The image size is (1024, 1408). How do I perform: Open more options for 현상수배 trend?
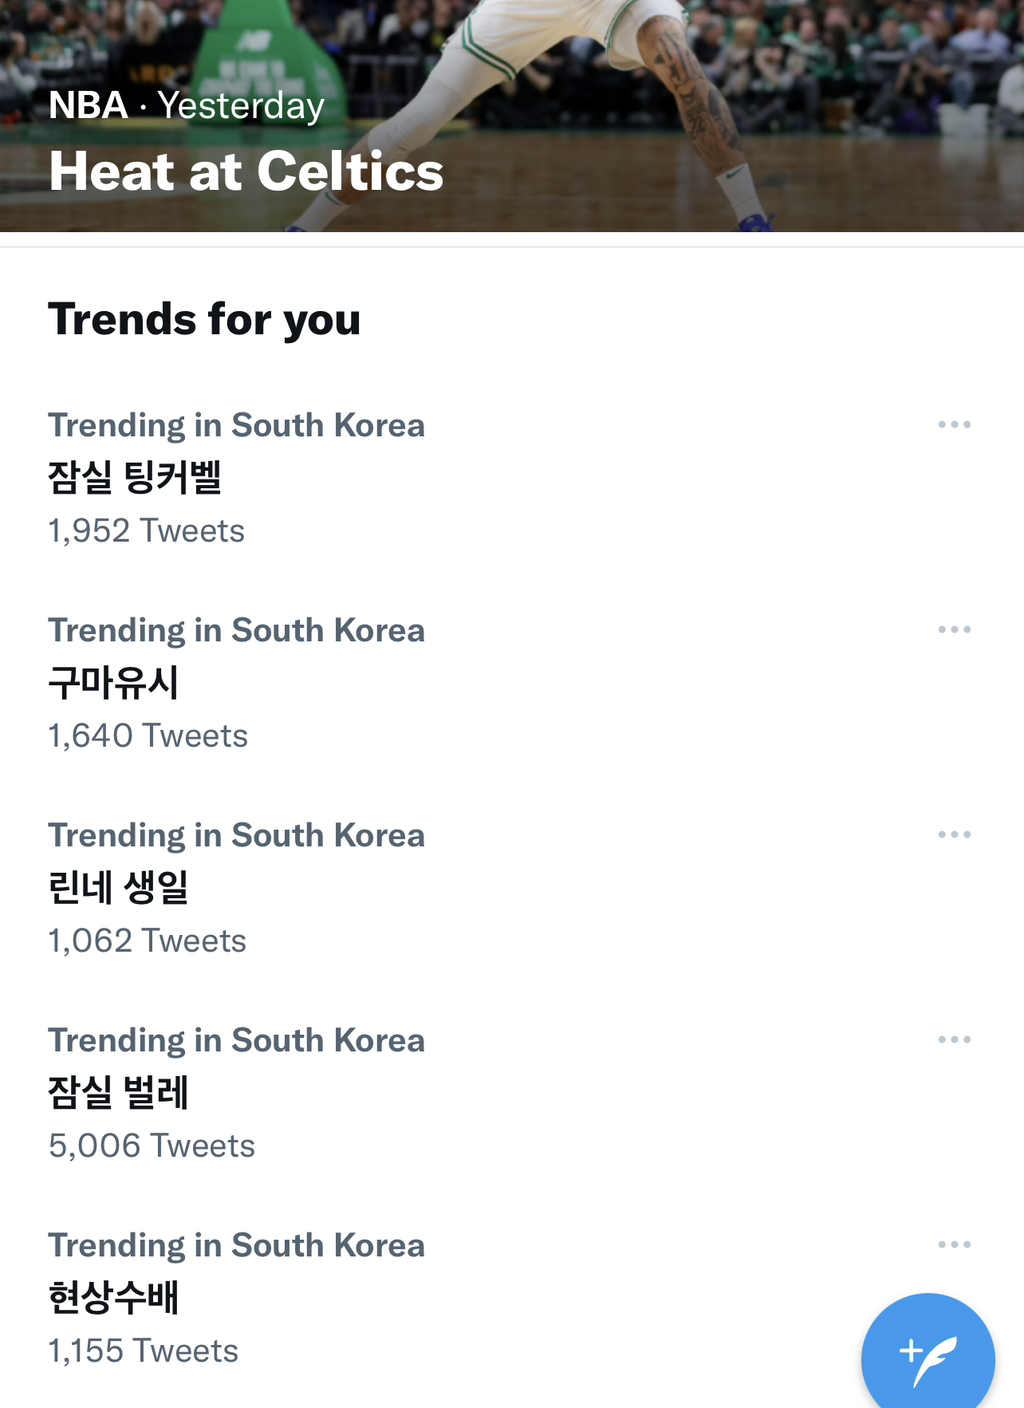pyautogui.click(x=954, y=1245)
